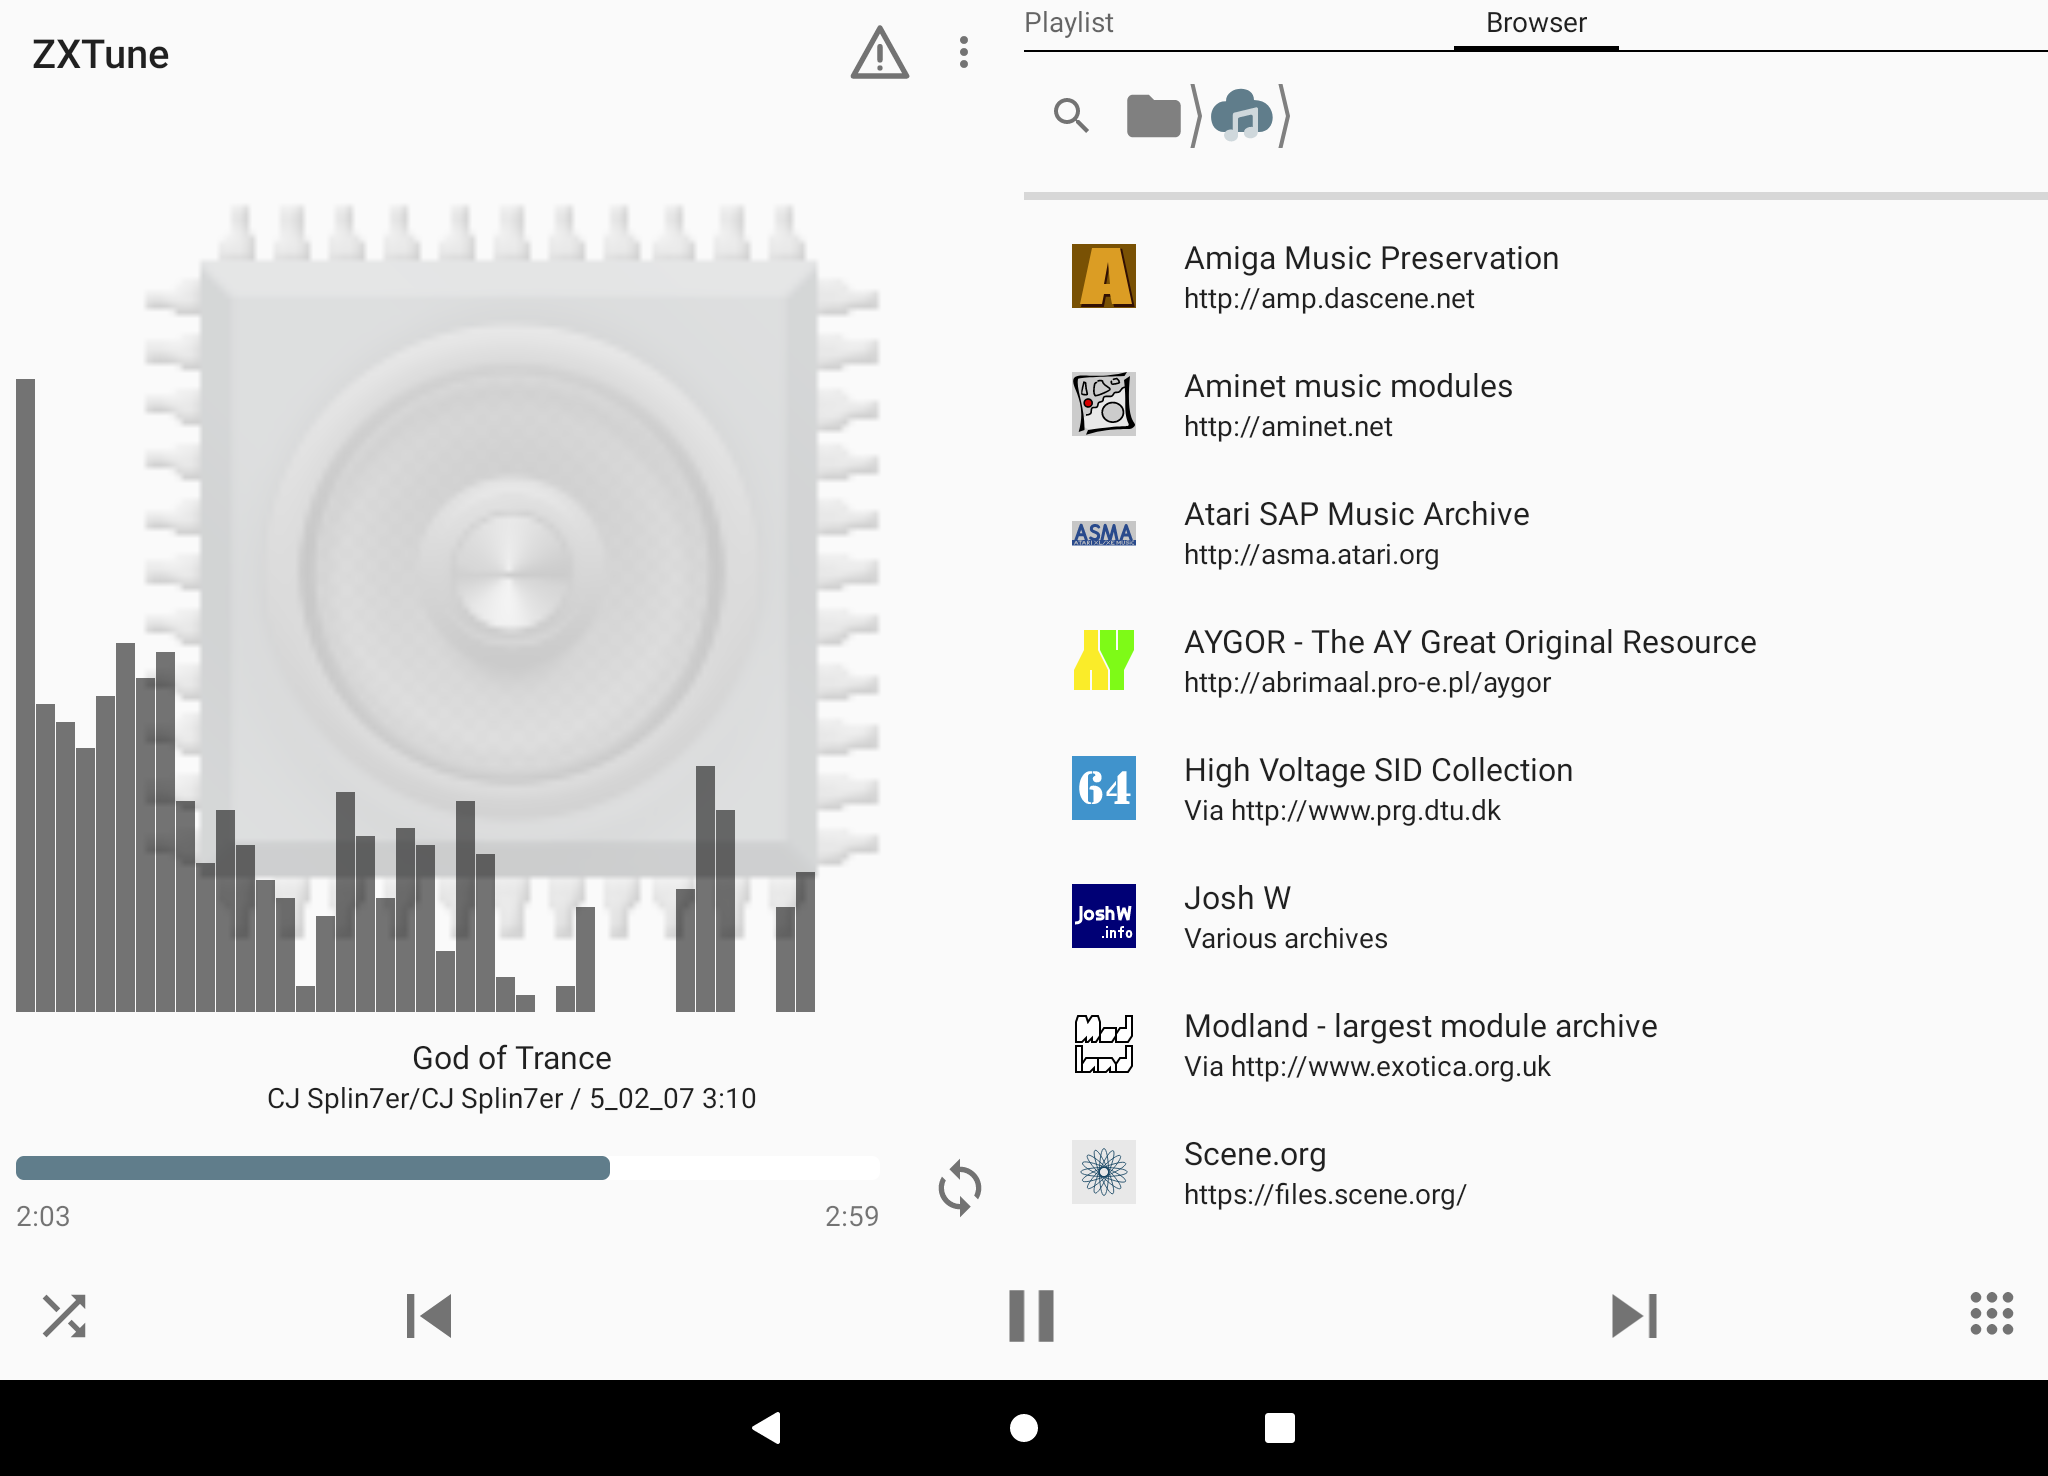
Task: Open search with the magnifier icon
Action: tap(1071, 116)
